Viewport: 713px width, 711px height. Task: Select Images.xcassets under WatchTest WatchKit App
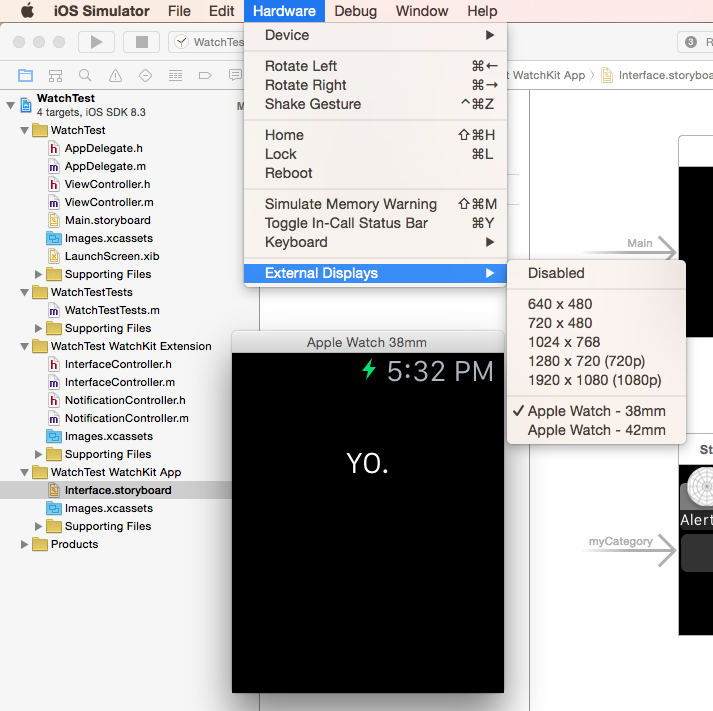tap(108, 508)
